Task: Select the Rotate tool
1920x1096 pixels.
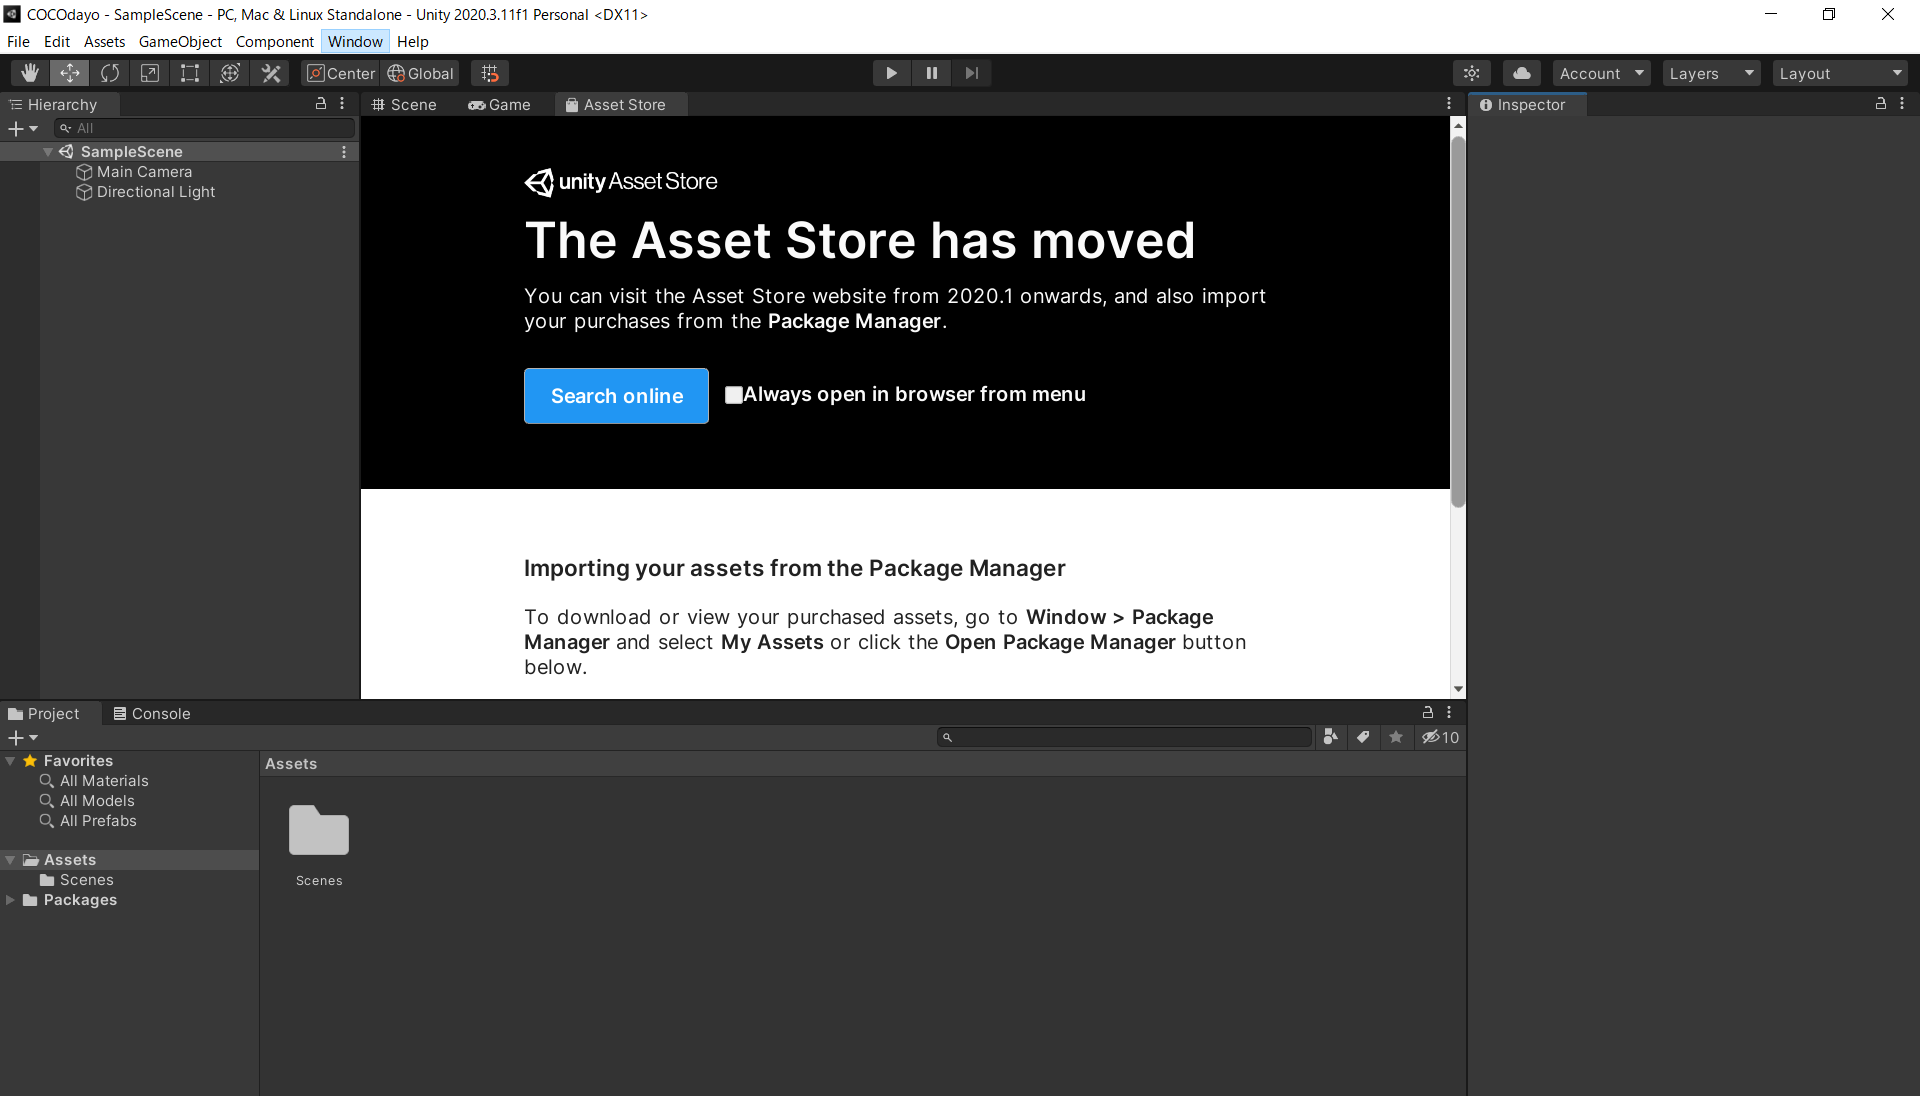Action: coord(110,73)
